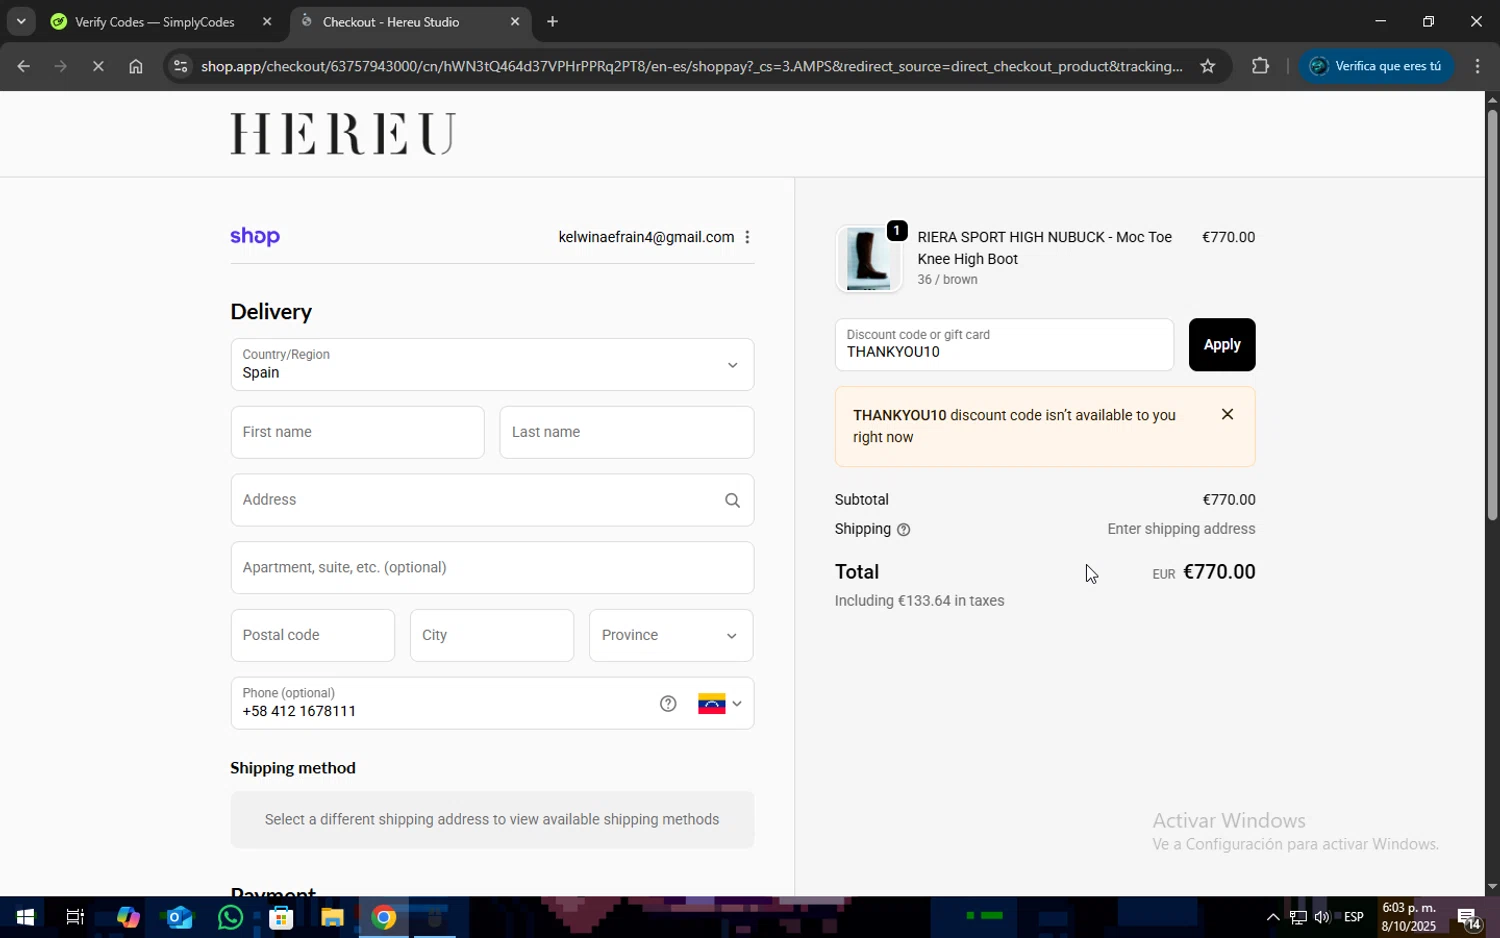Open the Windows Start menu
The height and width of the screenshot is (938, 1500).
click(25, 917)
